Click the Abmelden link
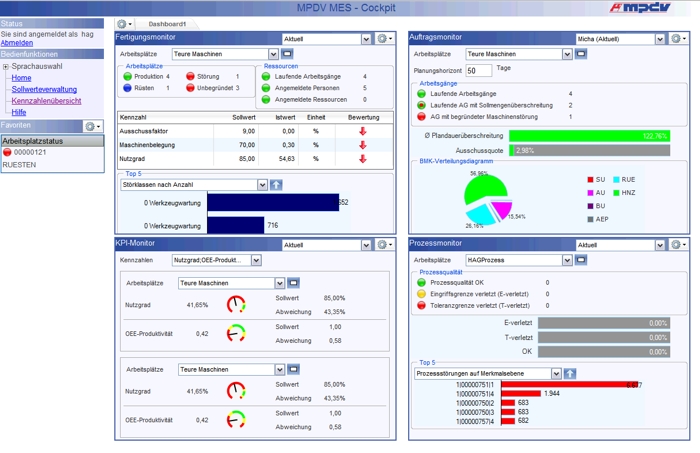The image size is (700, 453). click(17, 43)
